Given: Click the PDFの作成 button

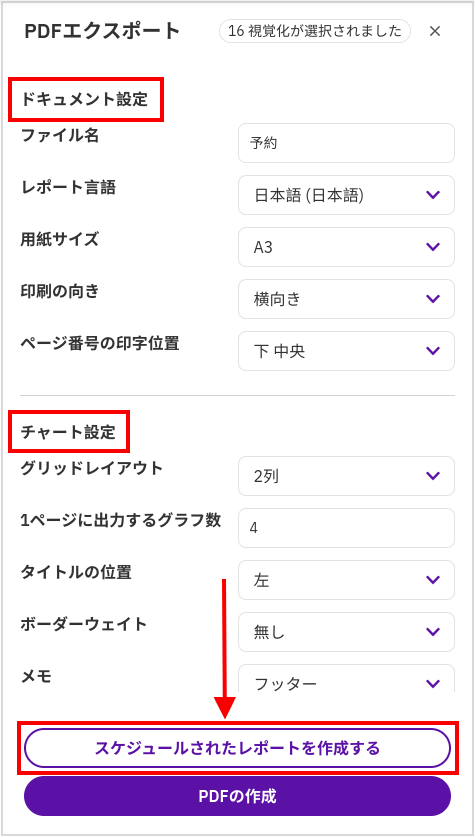Looking at the screenshot, I should tap(238, 796).
